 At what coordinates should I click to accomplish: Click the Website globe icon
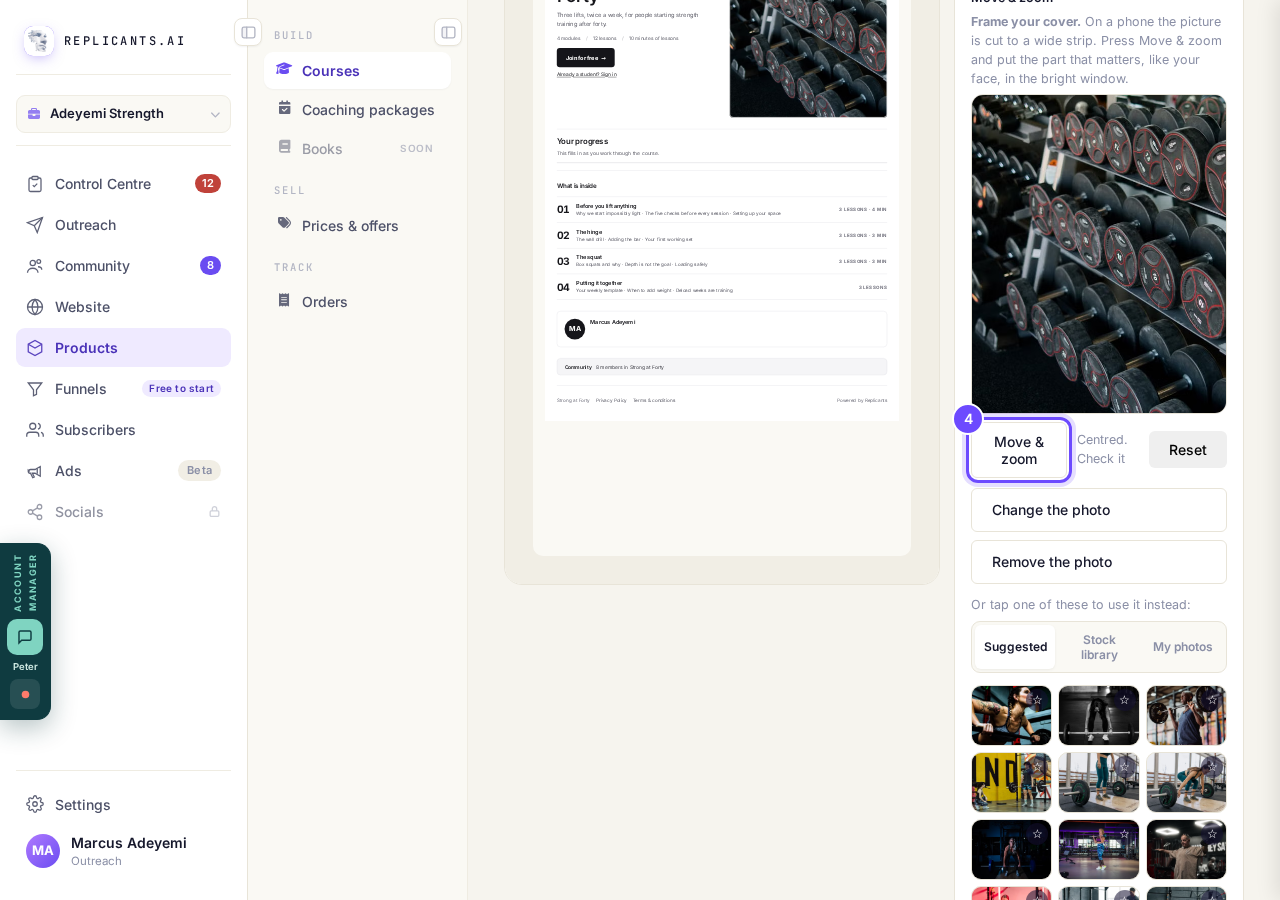(x=35, y=307)
